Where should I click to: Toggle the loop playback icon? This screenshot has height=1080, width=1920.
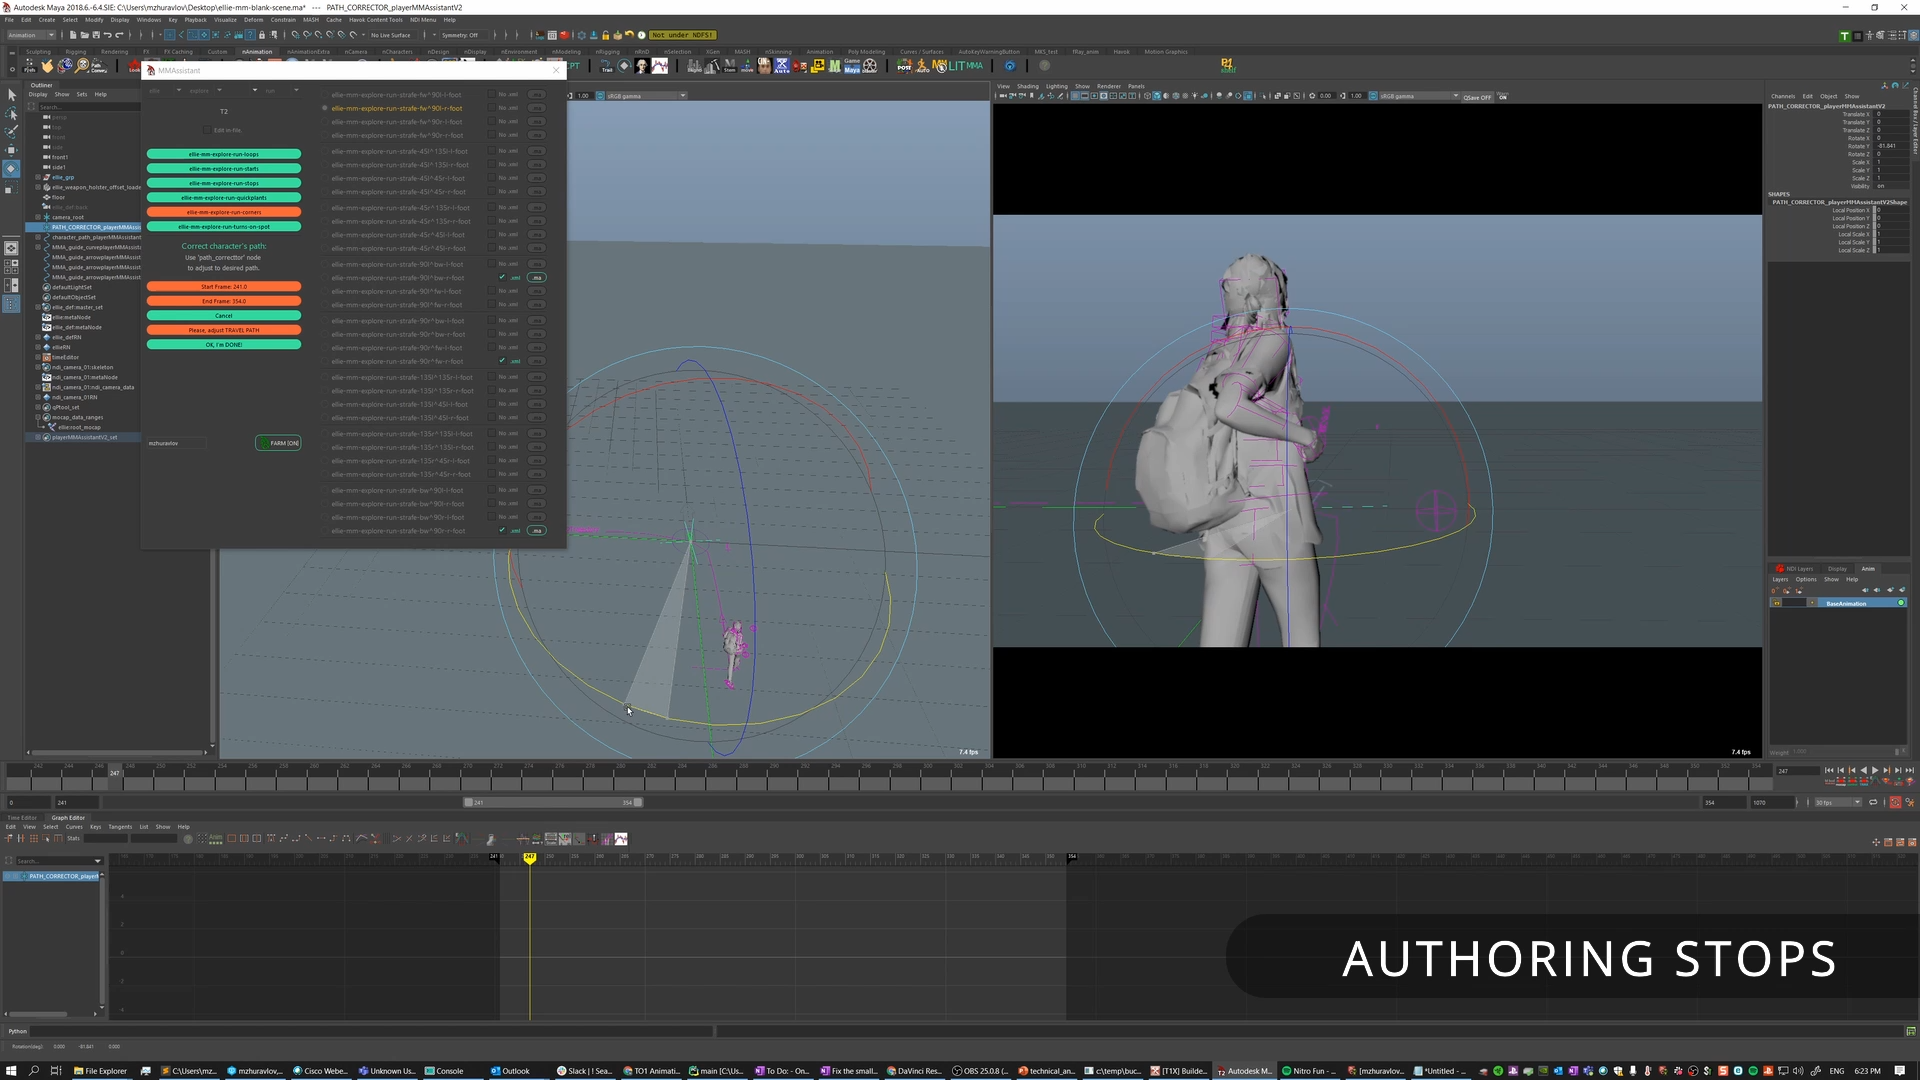(1873, 802)
